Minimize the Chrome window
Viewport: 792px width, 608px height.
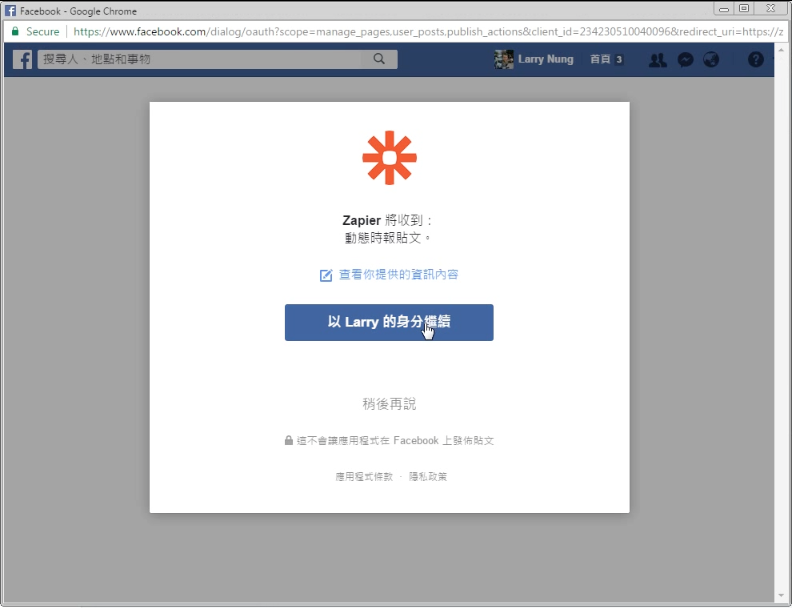pyautogui.click(x=724, y=9)
